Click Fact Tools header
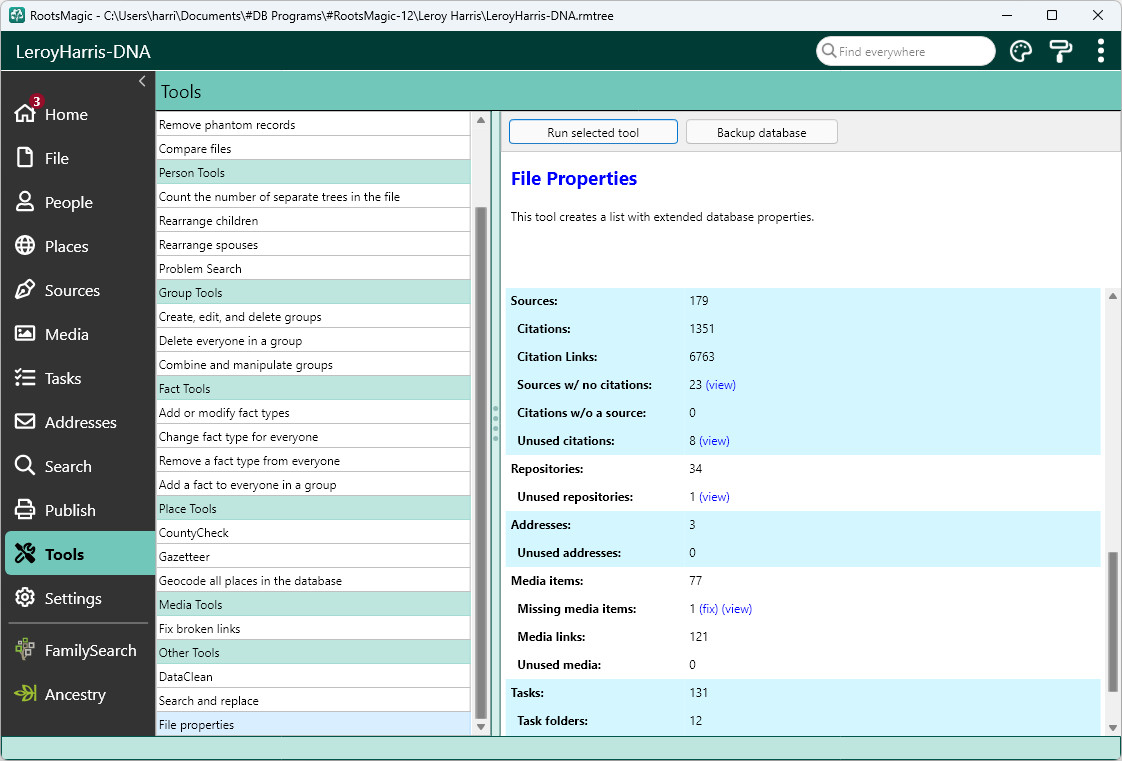The width and height of the screenshot is (1122, 761). click(x=313, y=388)
